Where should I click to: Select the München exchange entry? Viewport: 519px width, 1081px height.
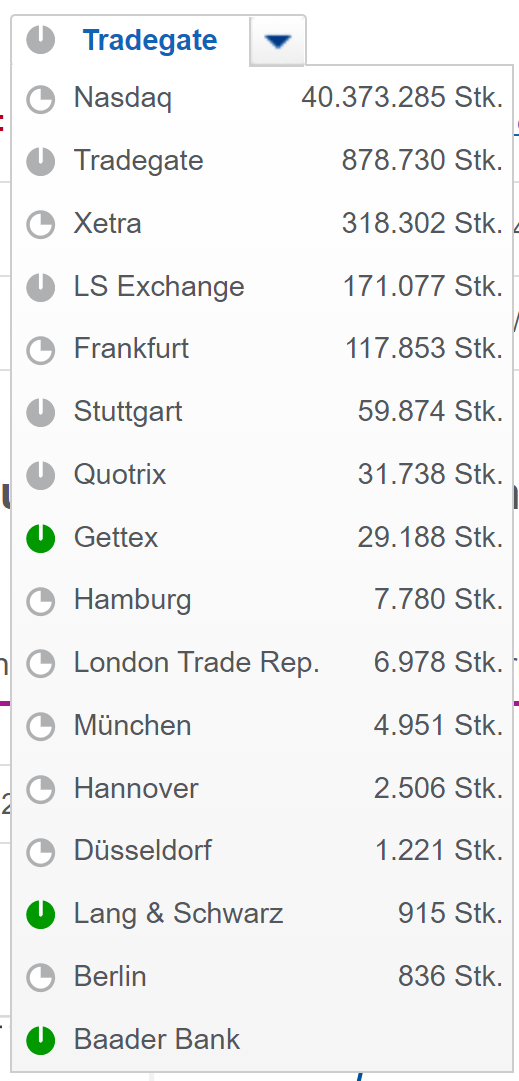pos(263,726)
